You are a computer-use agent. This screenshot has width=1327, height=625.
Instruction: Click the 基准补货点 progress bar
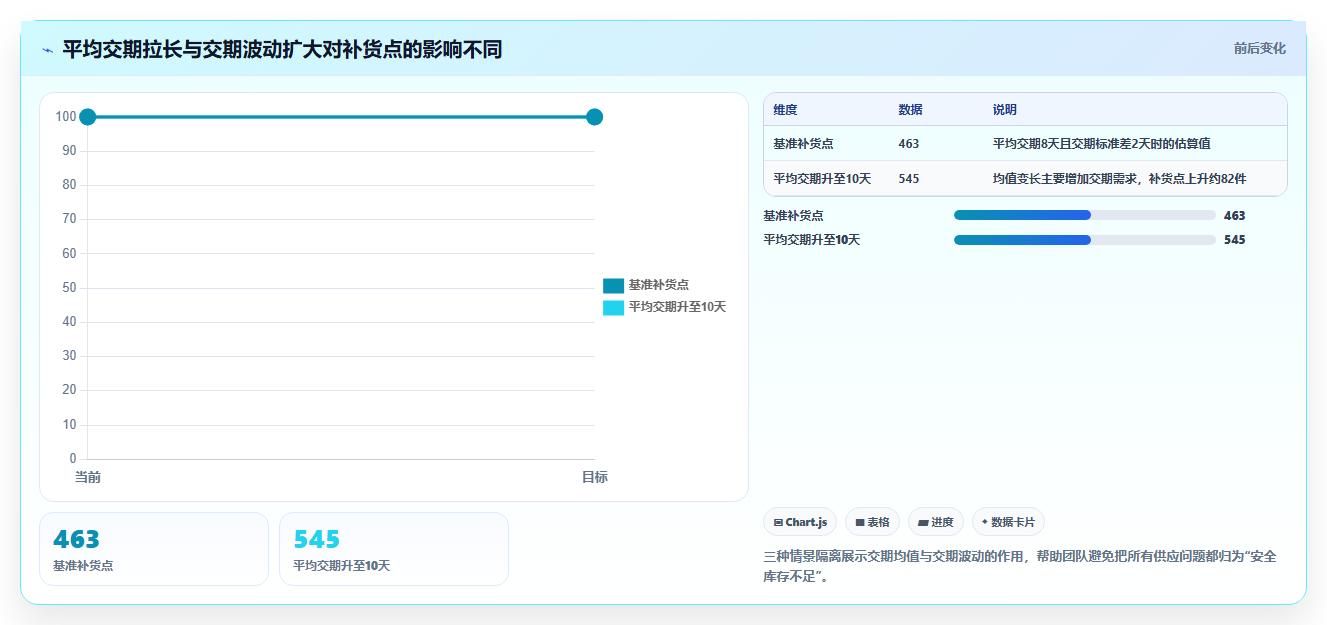[x=1085, y=215]
